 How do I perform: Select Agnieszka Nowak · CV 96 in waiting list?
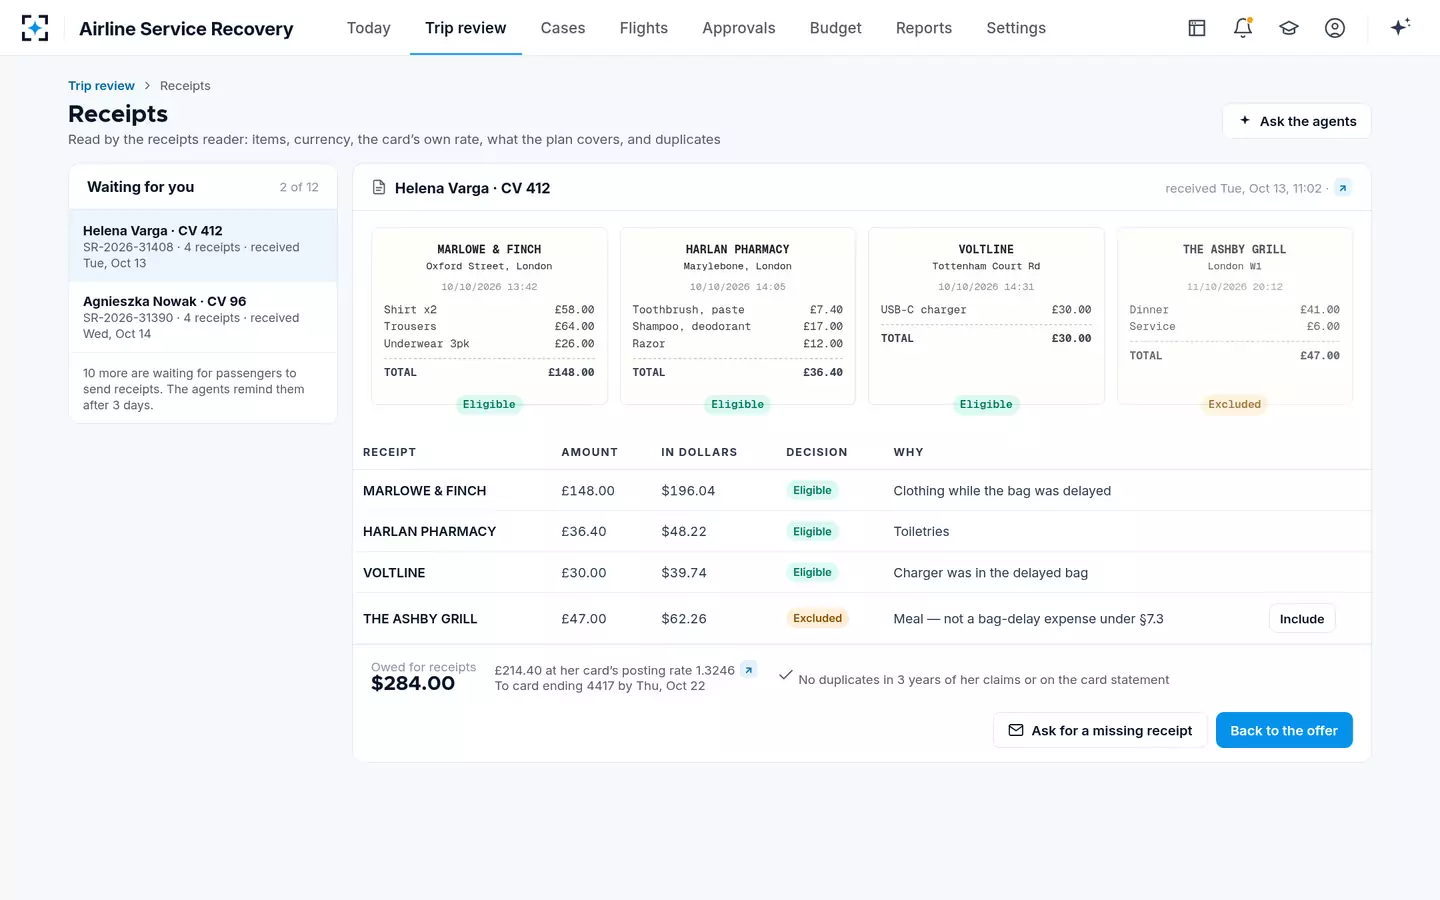pyautogui.click(x=203, y=317)
